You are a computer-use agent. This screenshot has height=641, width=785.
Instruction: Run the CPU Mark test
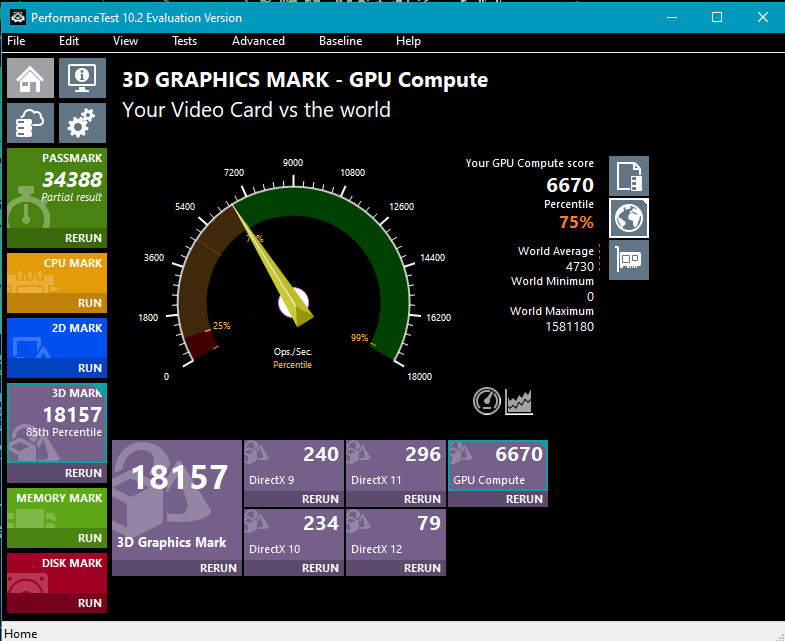(x=57, y=303)
